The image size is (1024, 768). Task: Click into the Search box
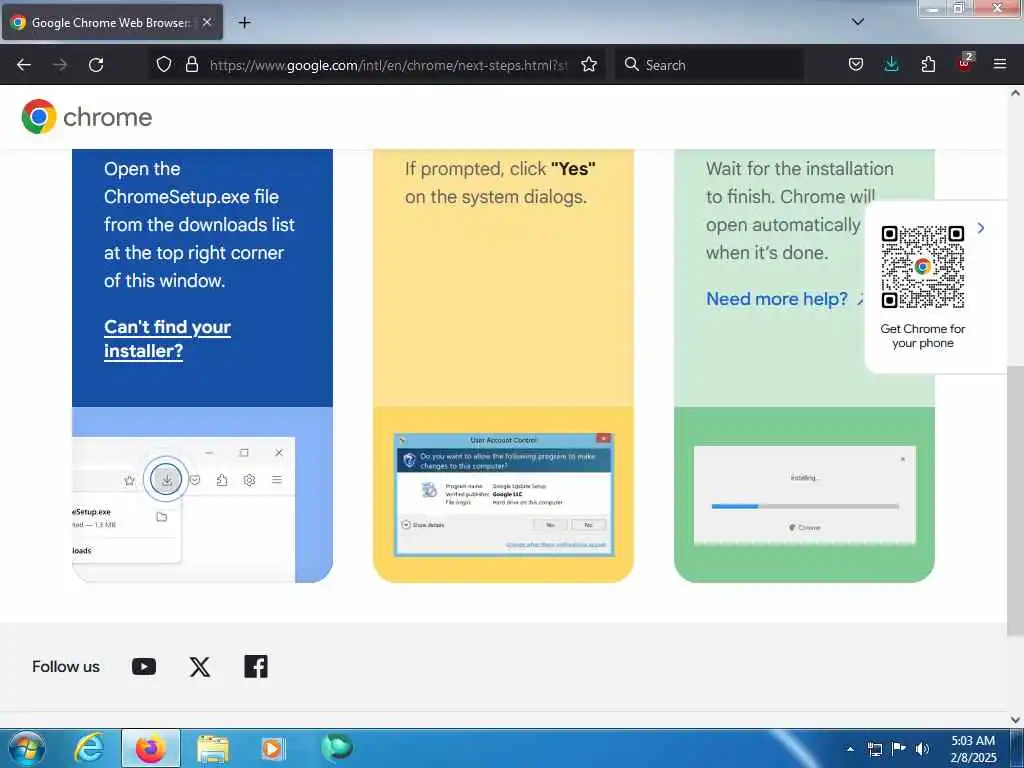pos(709,65)
